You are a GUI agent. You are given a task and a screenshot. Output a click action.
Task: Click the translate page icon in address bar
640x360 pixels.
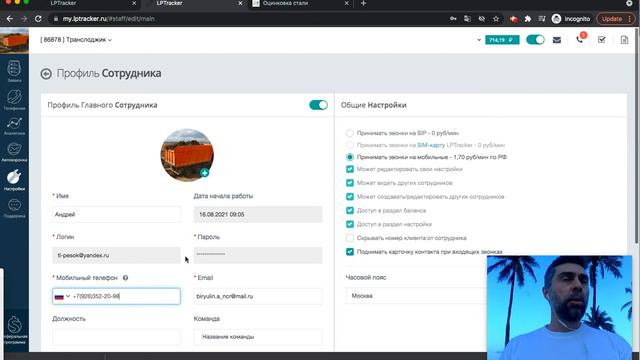point(467,19)
